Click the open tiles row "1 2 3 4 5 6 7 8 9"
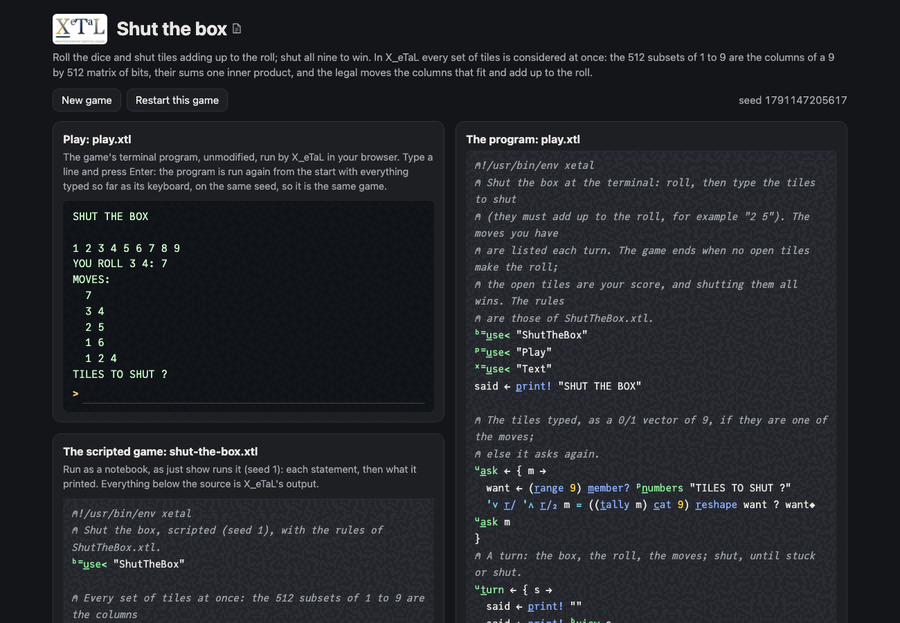This screenshot has width=900, height=623. tap(126, 248)
